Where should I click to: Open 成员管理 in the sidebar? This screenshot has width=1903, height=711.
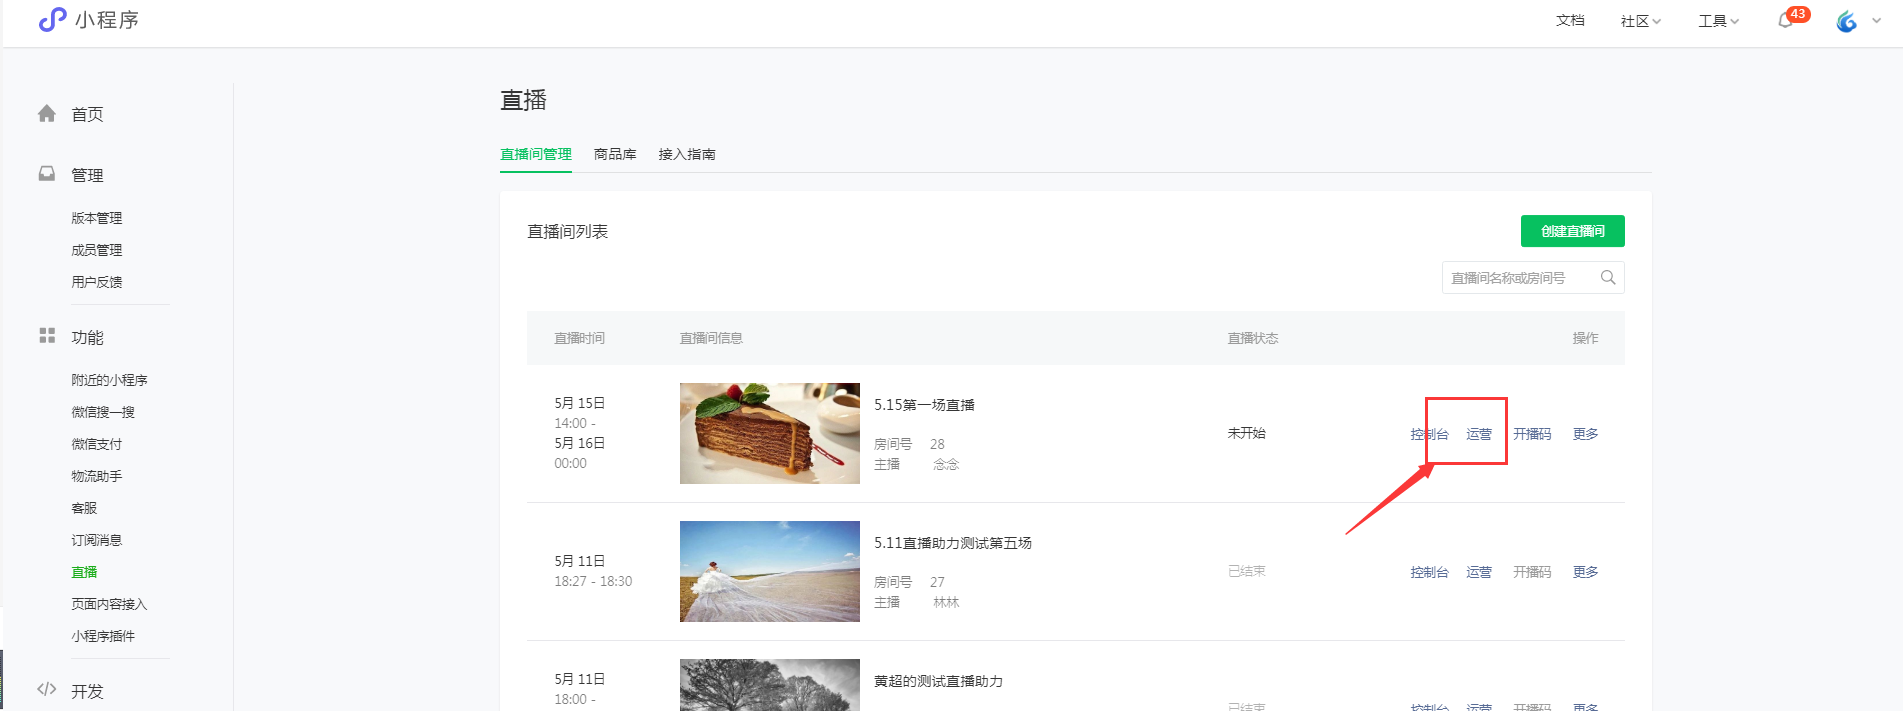[x=97, y=250]
